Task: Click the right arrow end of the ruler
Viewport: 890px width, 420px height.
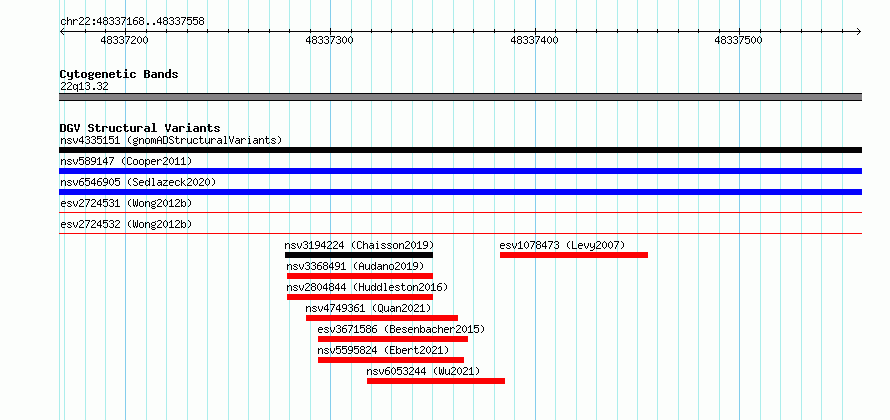Action: click(859, 31)
